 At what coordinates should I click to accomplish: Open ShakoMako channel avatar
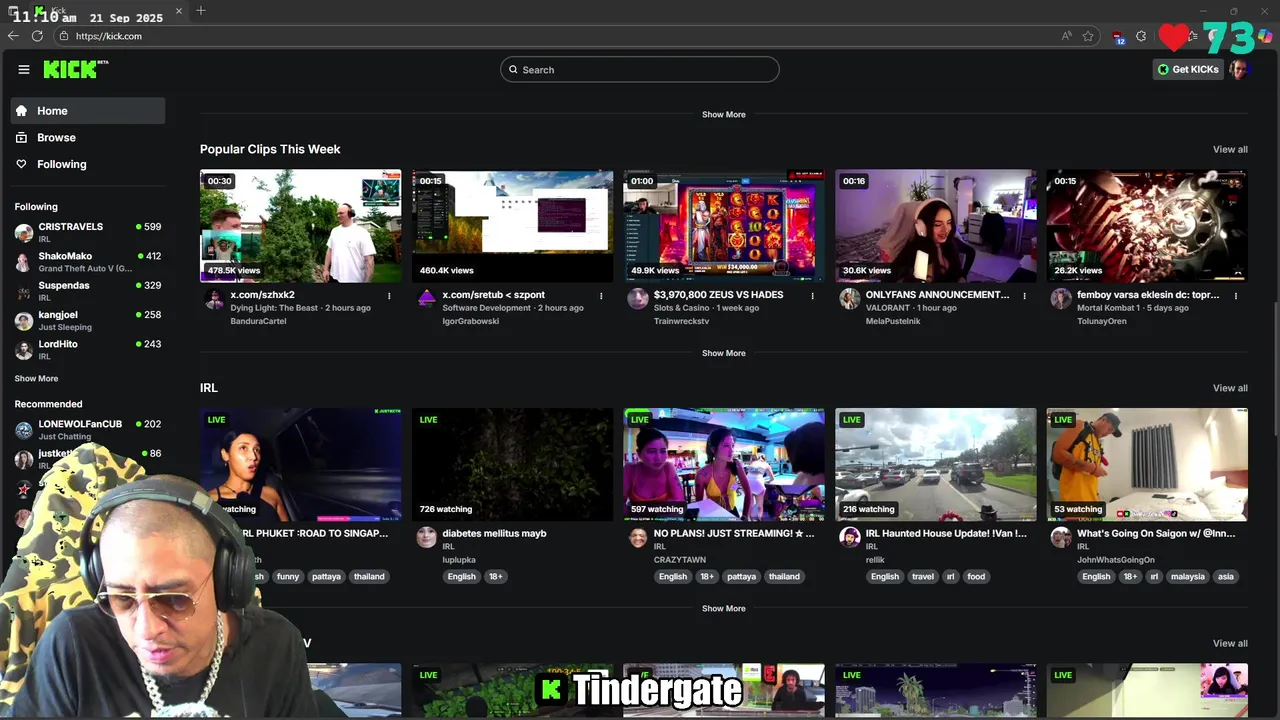tap(24, 262)
